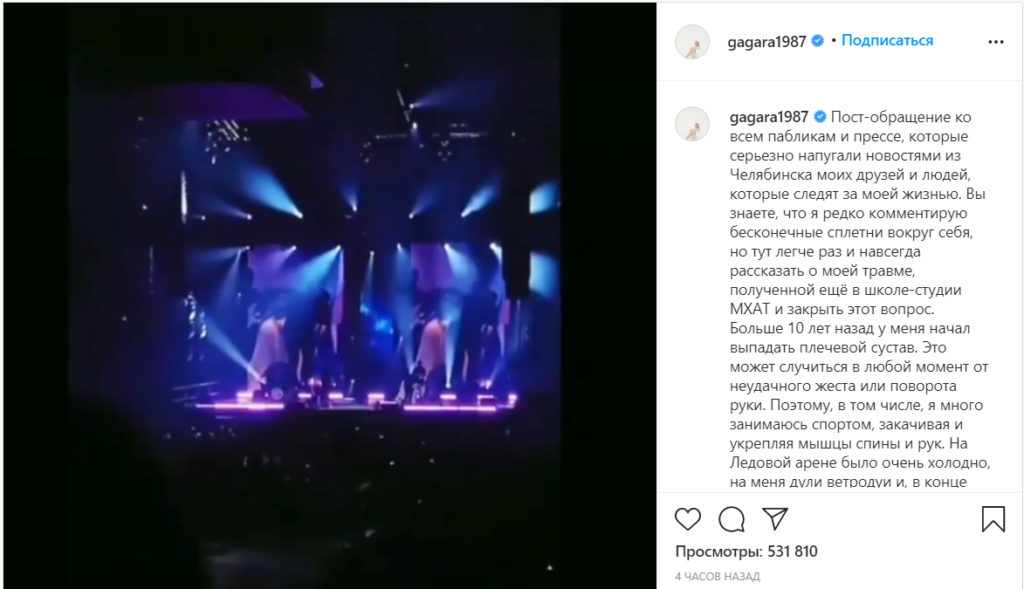The image size is (1024, 589).
Task: Click the caption word МХАТ
Action: [750, 309]
